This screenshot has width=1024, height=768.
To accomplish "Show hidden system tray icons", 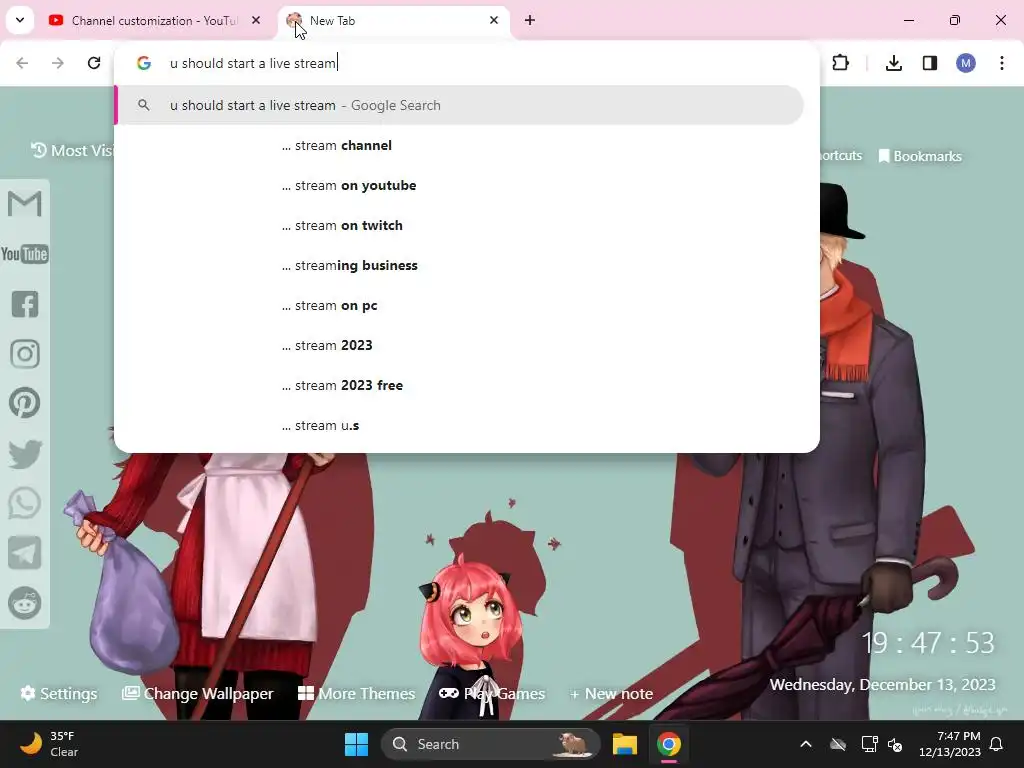I will (806, 744).
